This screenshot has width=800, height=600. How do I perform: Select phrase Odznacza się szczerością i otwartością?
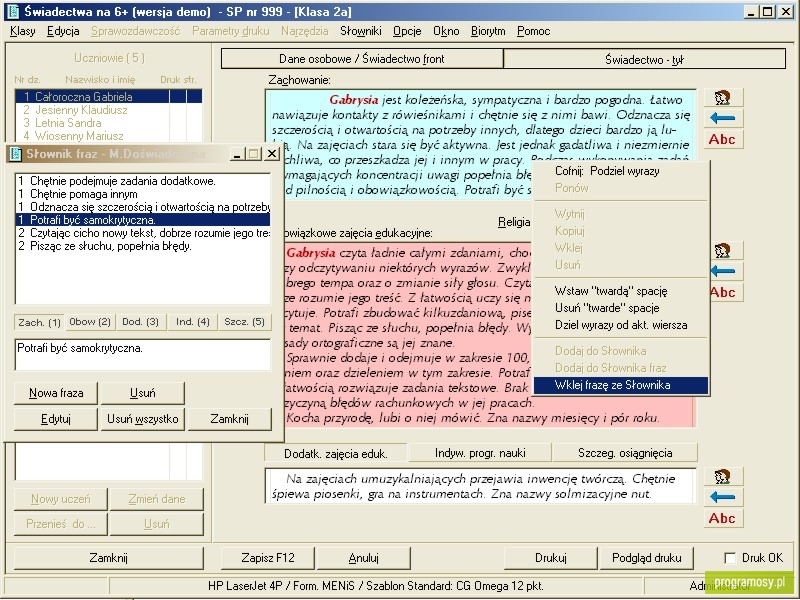point(142,207)
